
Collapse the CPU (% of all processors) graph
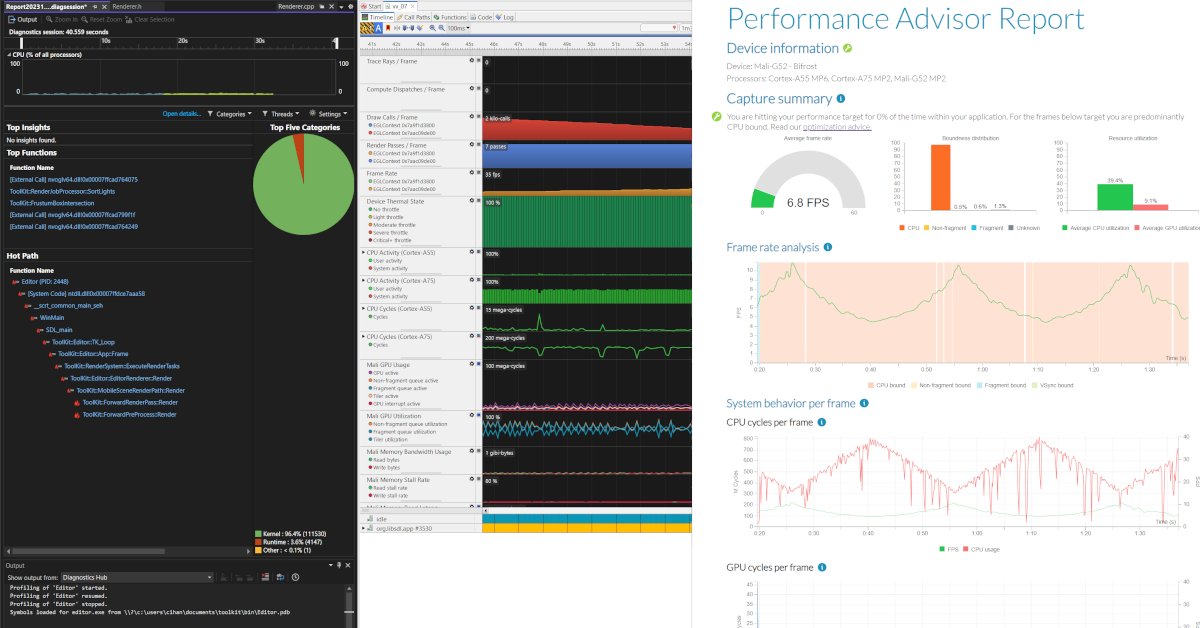click(x=9, y=54)
